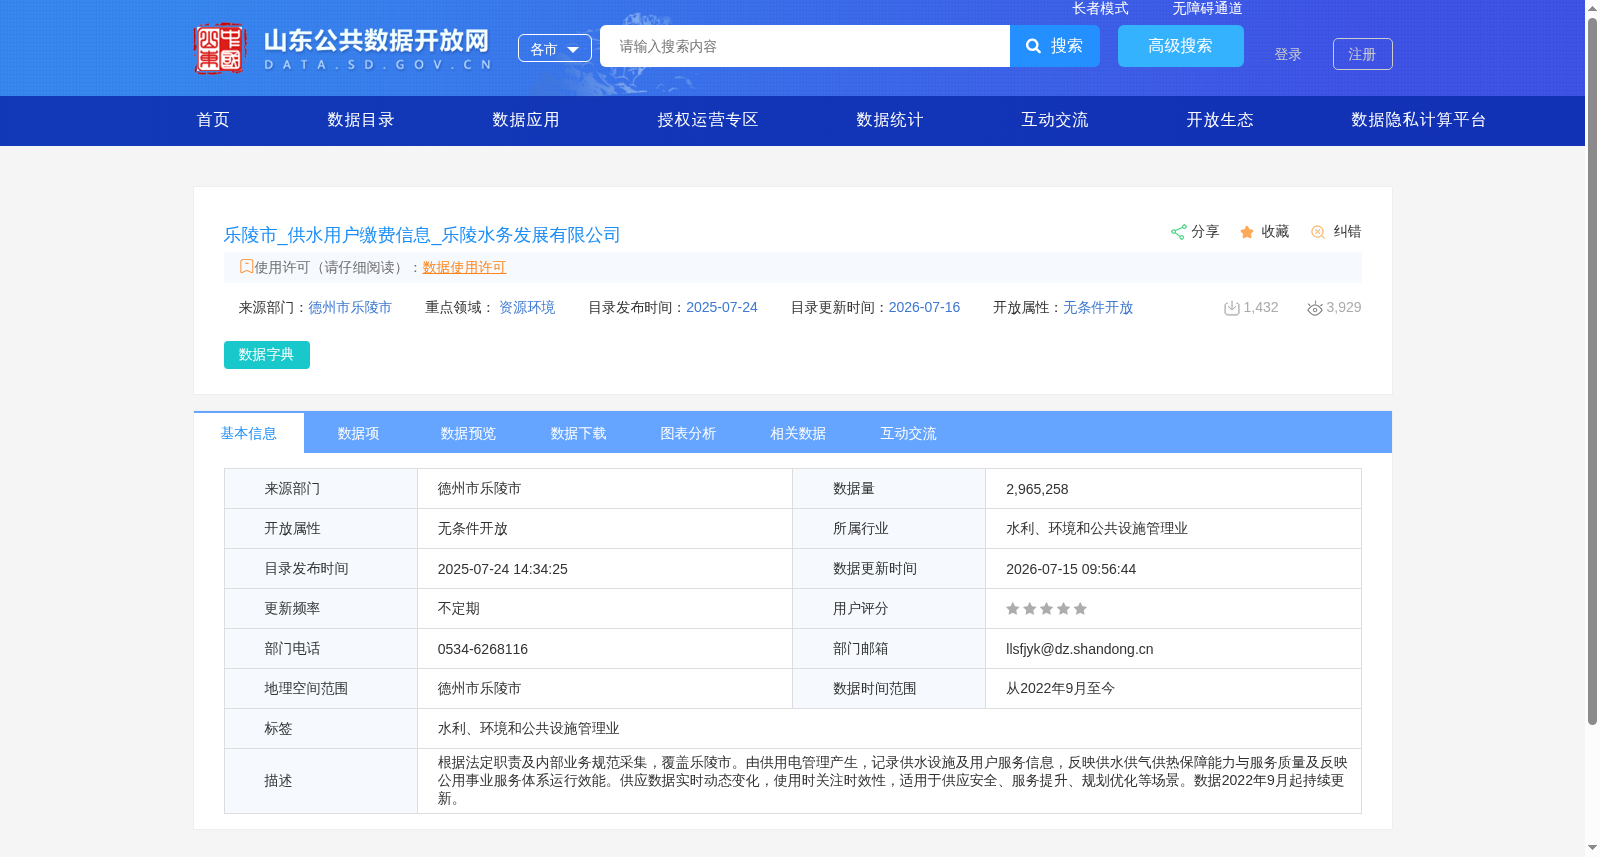Click the dataset title link 乐陵市_供水用户缴费信息
Viewport: 1600px width, 857px height.
click(422, 235)
